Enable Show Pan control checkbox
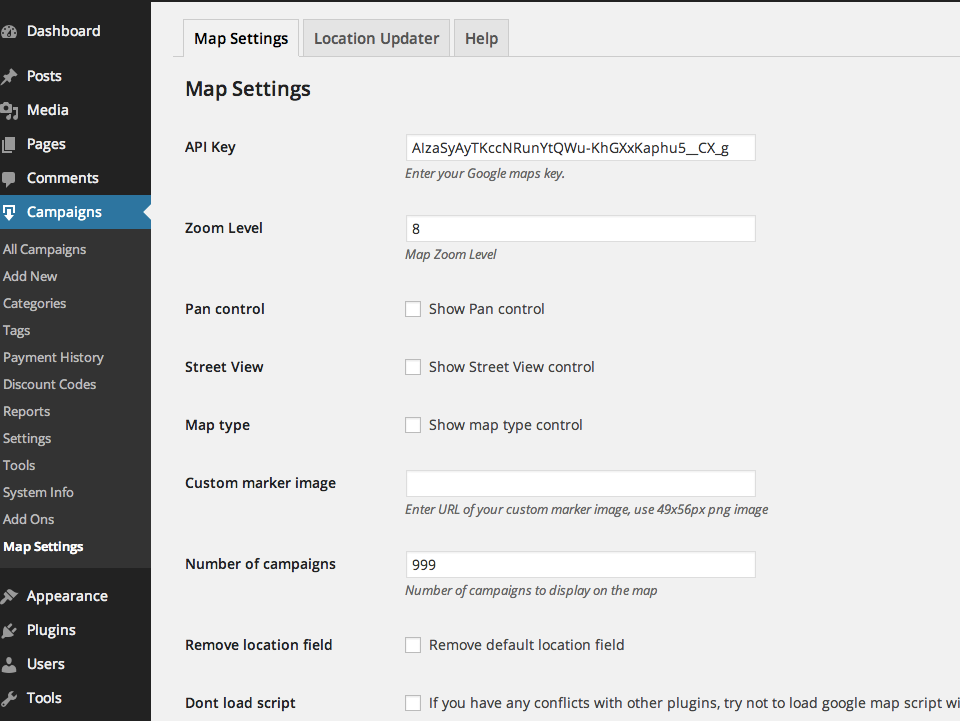Screen dimensions: 960x721 pos(413,309)
